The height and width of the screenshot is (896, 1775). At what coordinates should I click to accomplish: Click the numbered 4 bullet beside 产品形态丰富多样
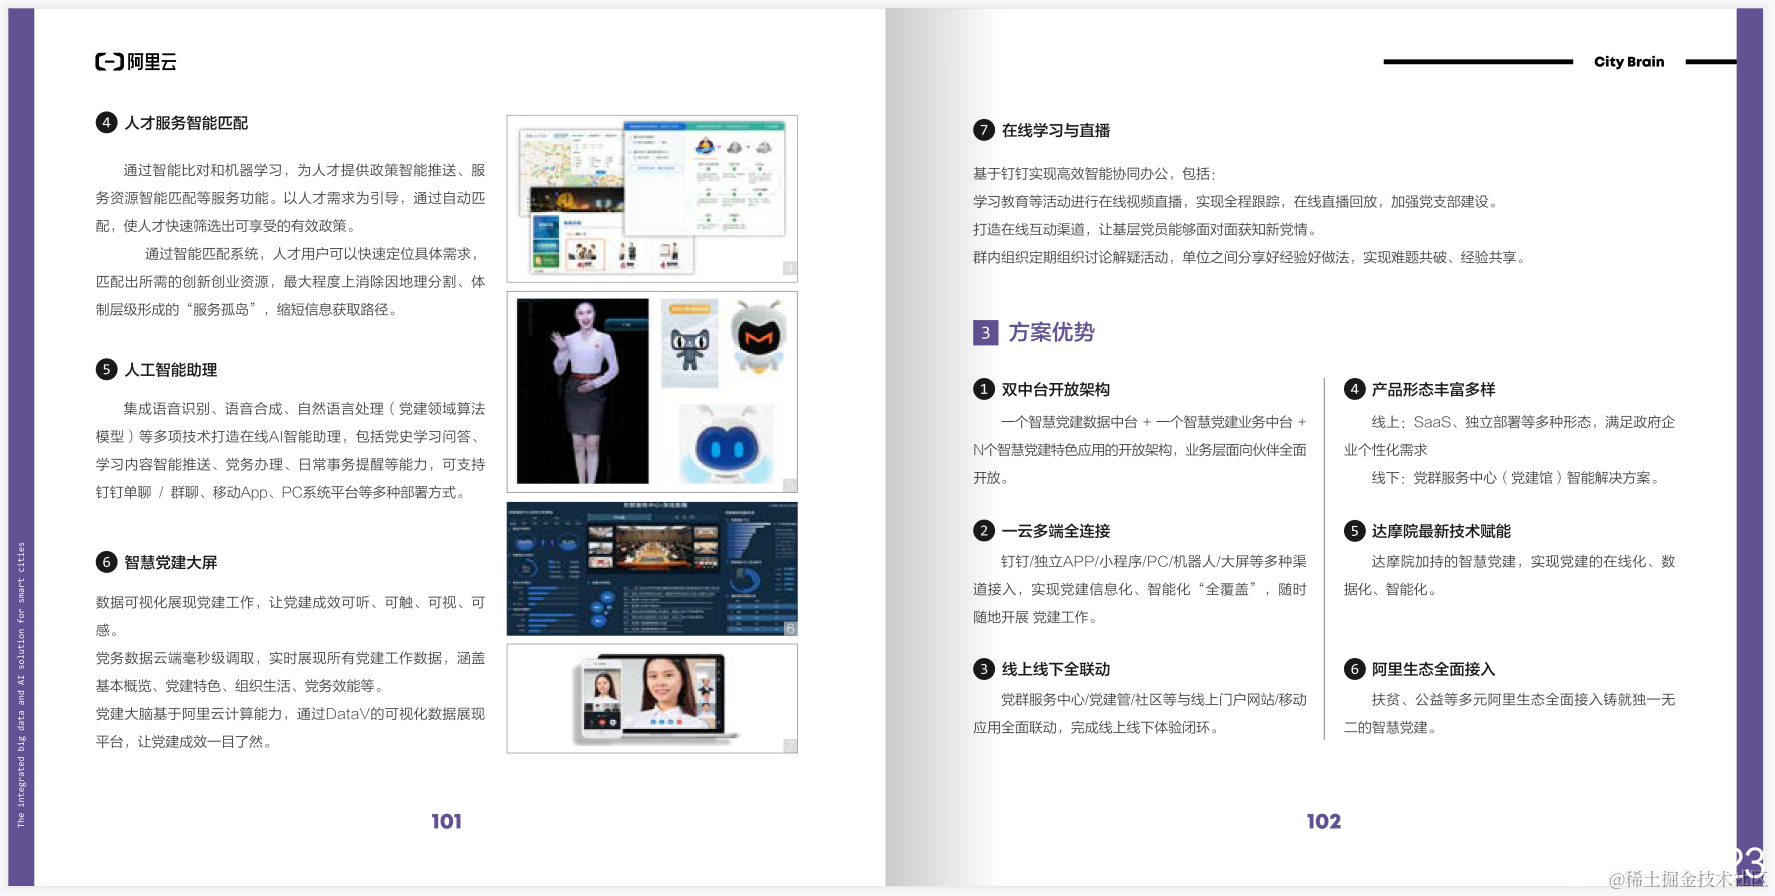pos(1354,389)
